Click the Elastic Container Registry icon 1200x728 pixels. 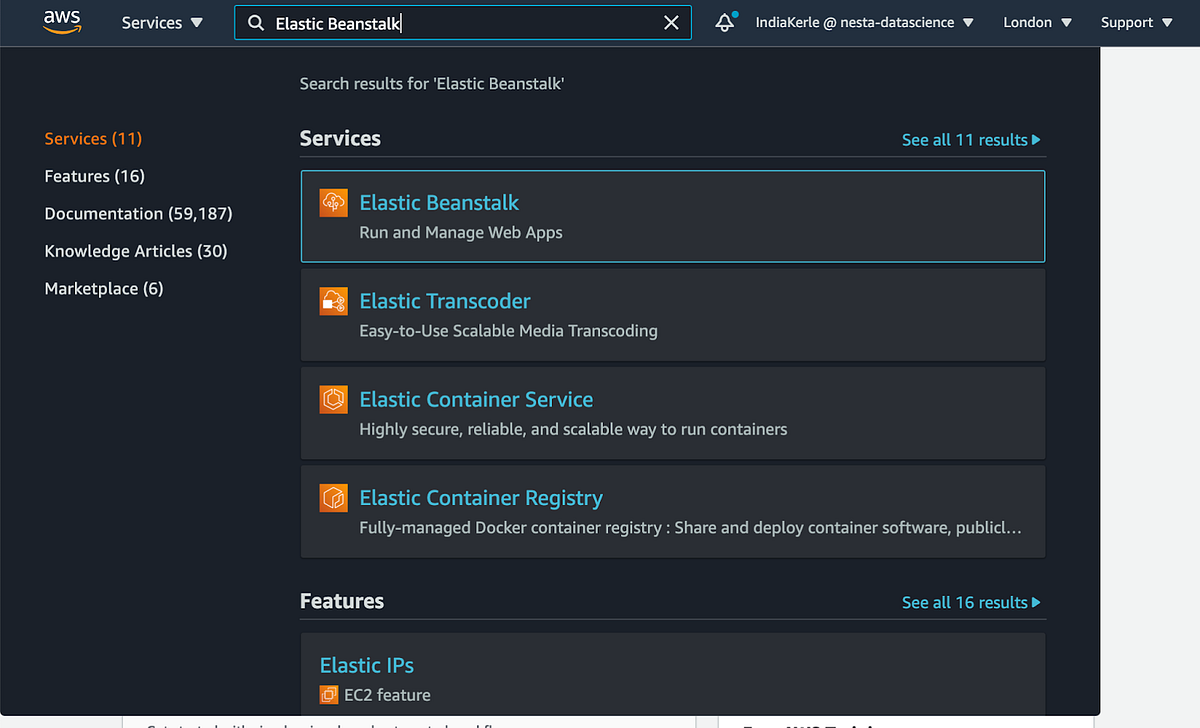pos(333,498)
